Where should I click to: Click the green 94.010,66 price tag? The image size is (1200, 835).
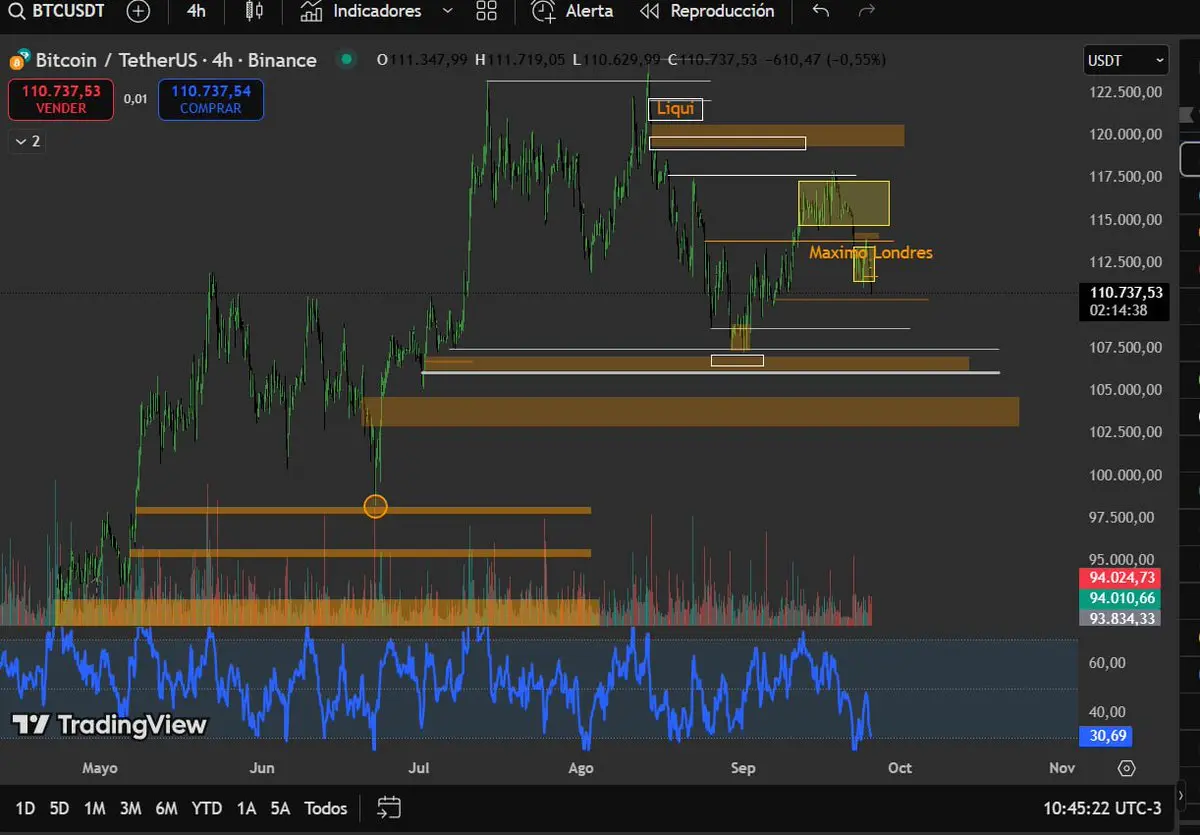tap(1122, 598)
